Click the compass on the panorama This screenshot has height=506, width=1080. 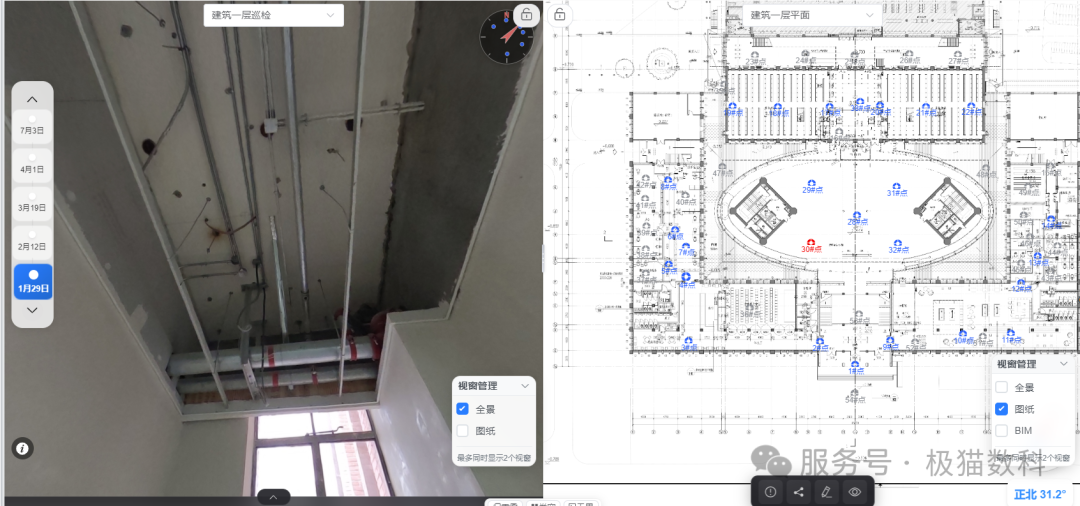point(506,38)
